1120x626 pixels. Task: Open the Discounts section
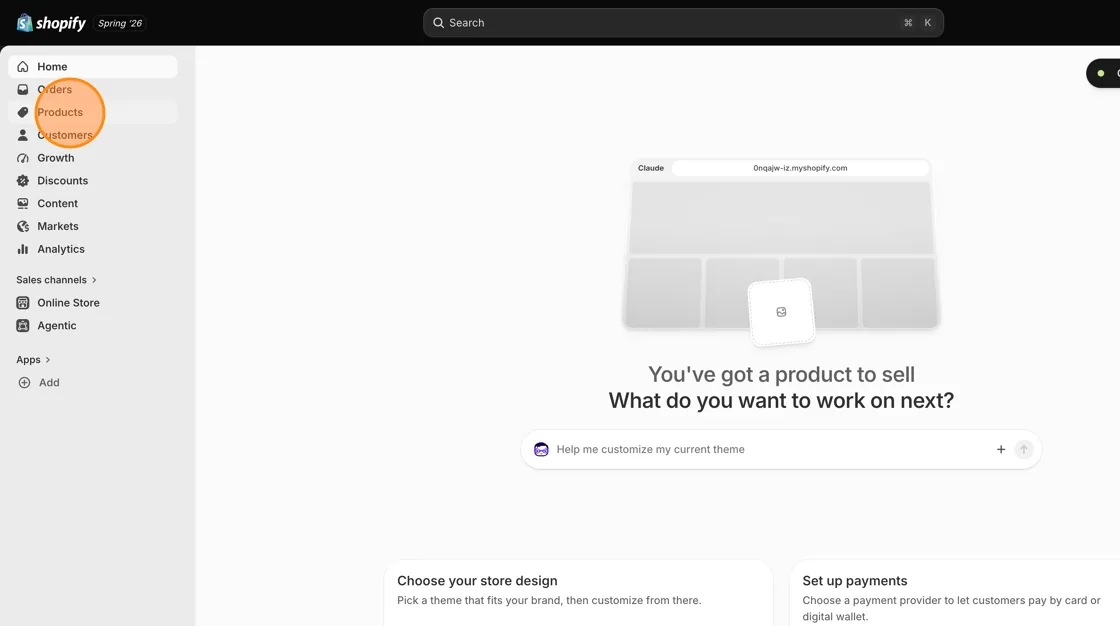pyautogui.click(x=93, y=181)
